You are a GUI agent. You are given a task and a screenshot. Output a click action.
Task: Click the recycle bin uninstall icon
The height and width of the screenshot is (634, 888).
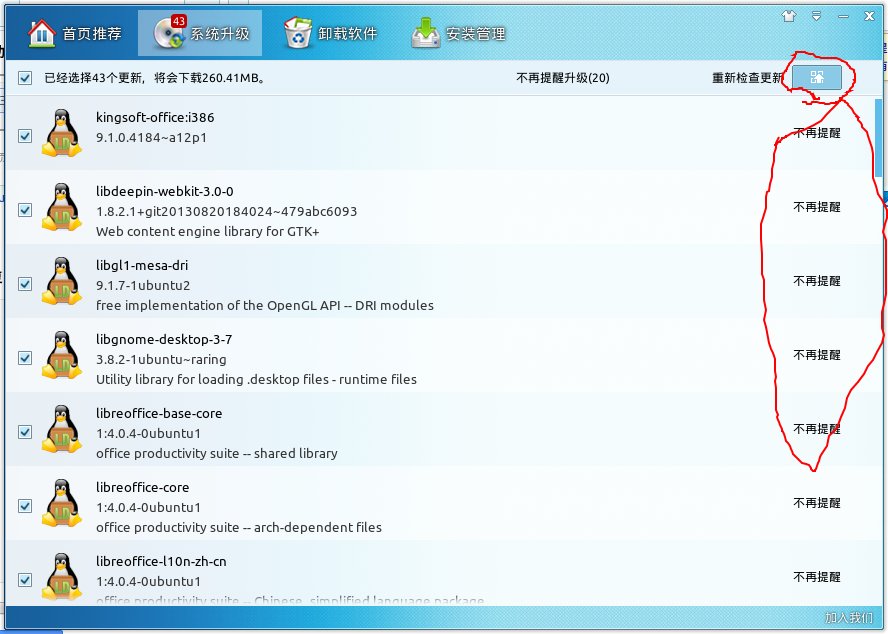coord(298,33)
